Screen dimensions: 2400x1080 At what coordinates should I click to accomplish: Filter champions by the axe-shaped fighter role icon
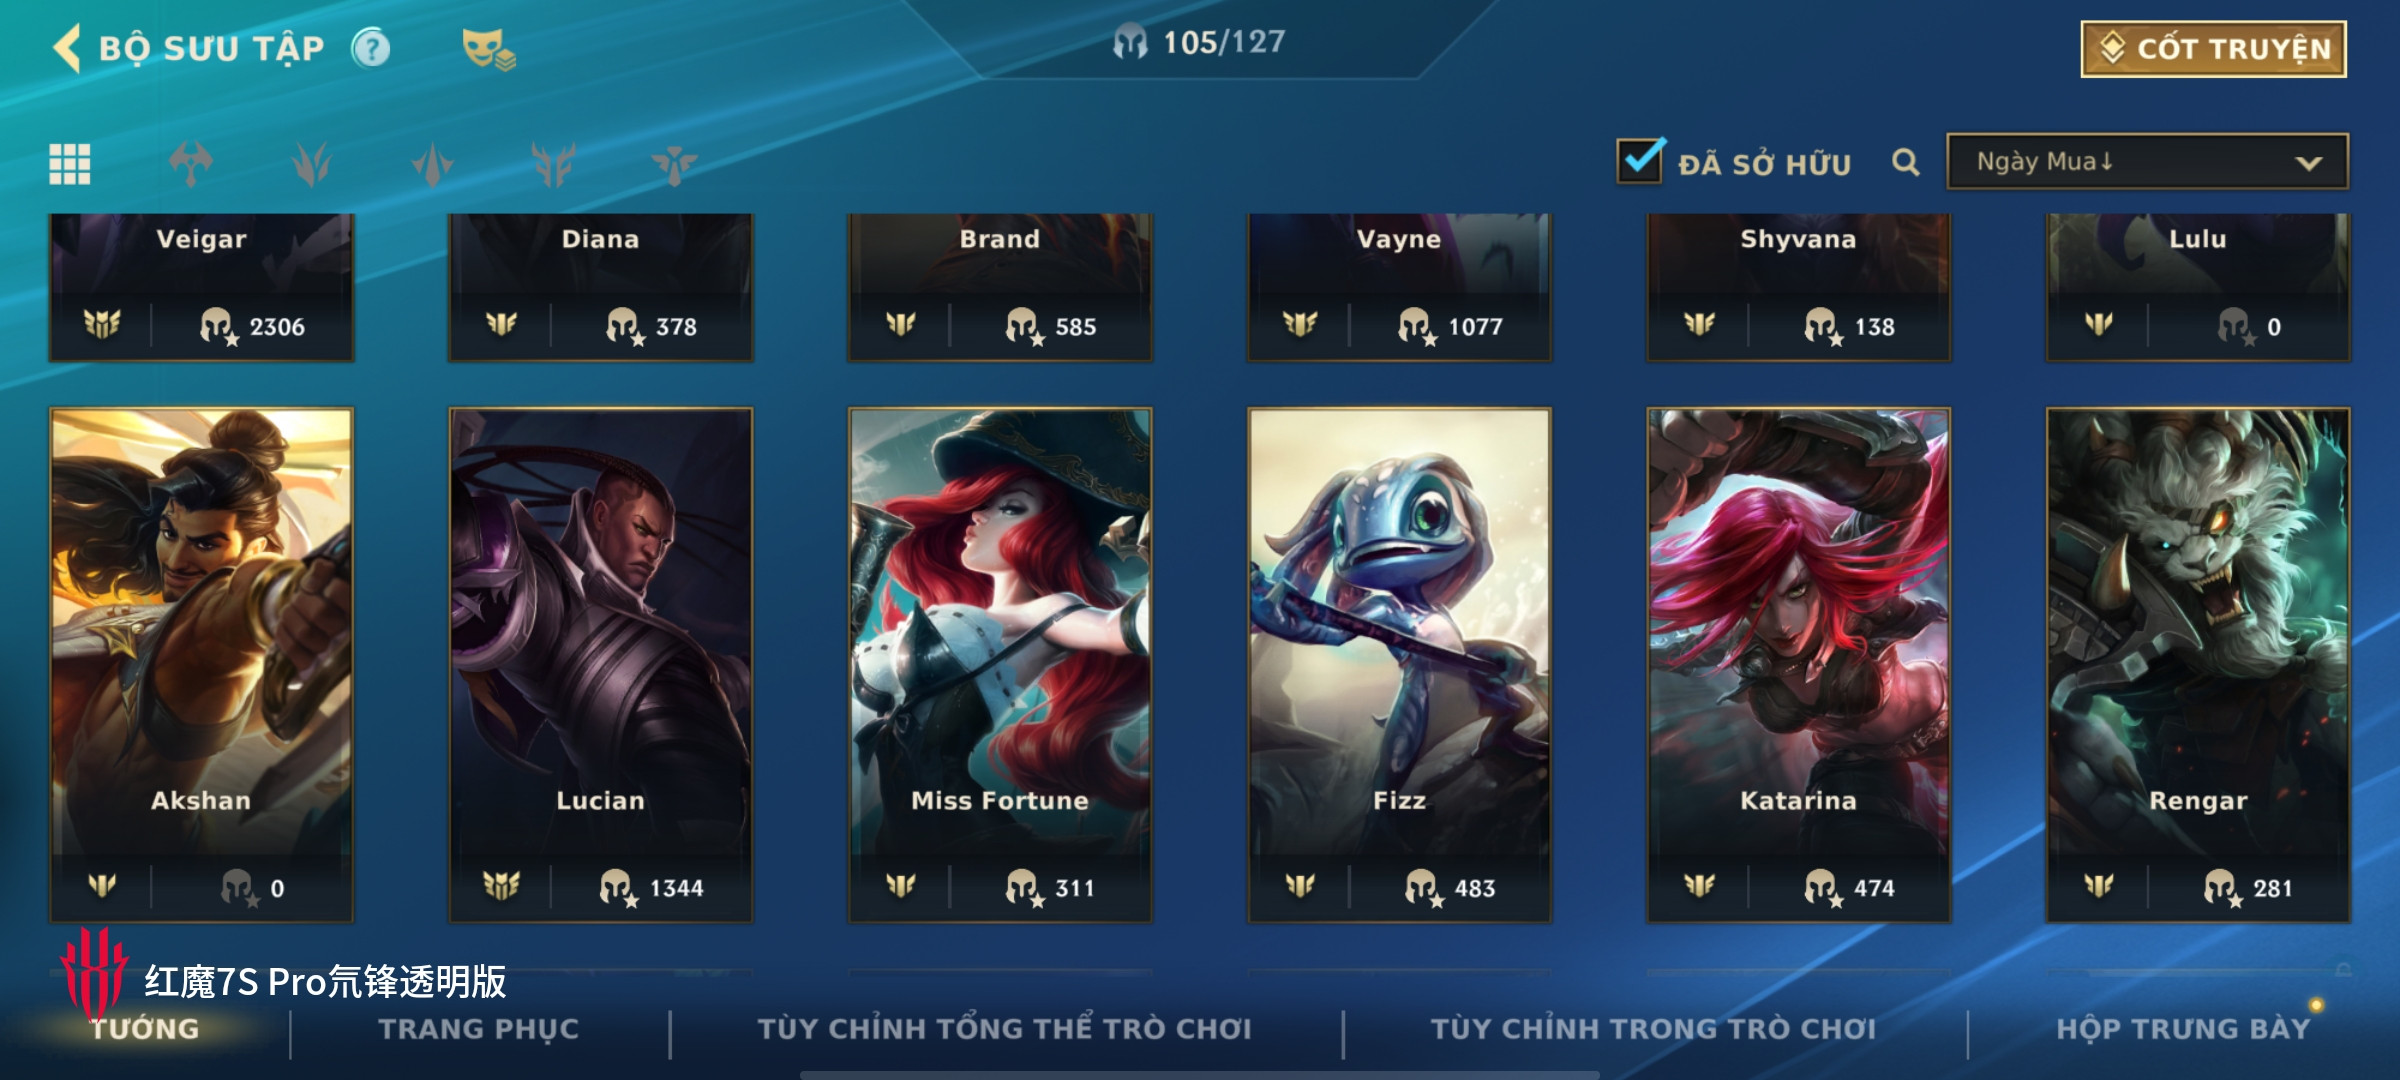tap(191, 164)
